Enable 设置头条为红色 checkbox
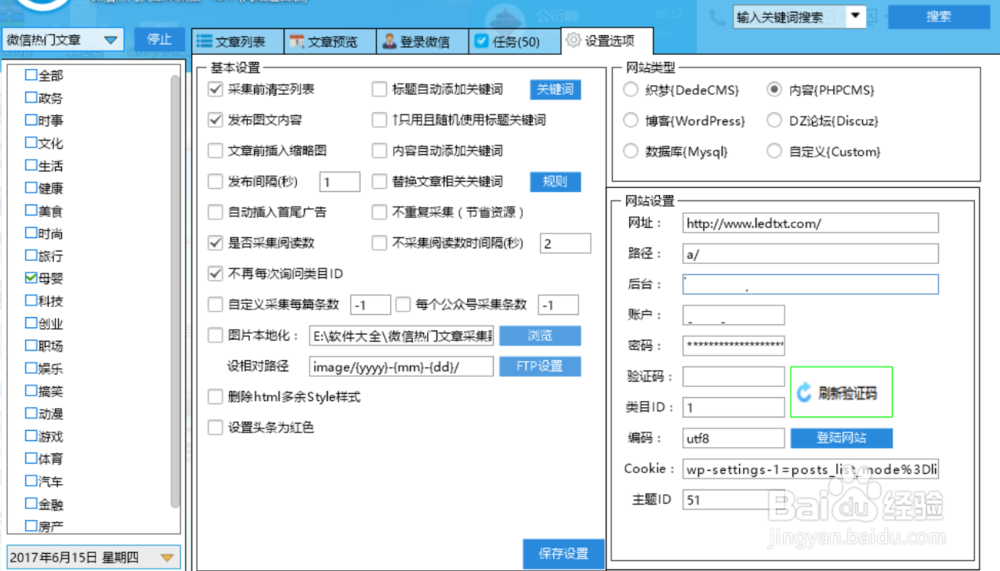 coord(216,427)
